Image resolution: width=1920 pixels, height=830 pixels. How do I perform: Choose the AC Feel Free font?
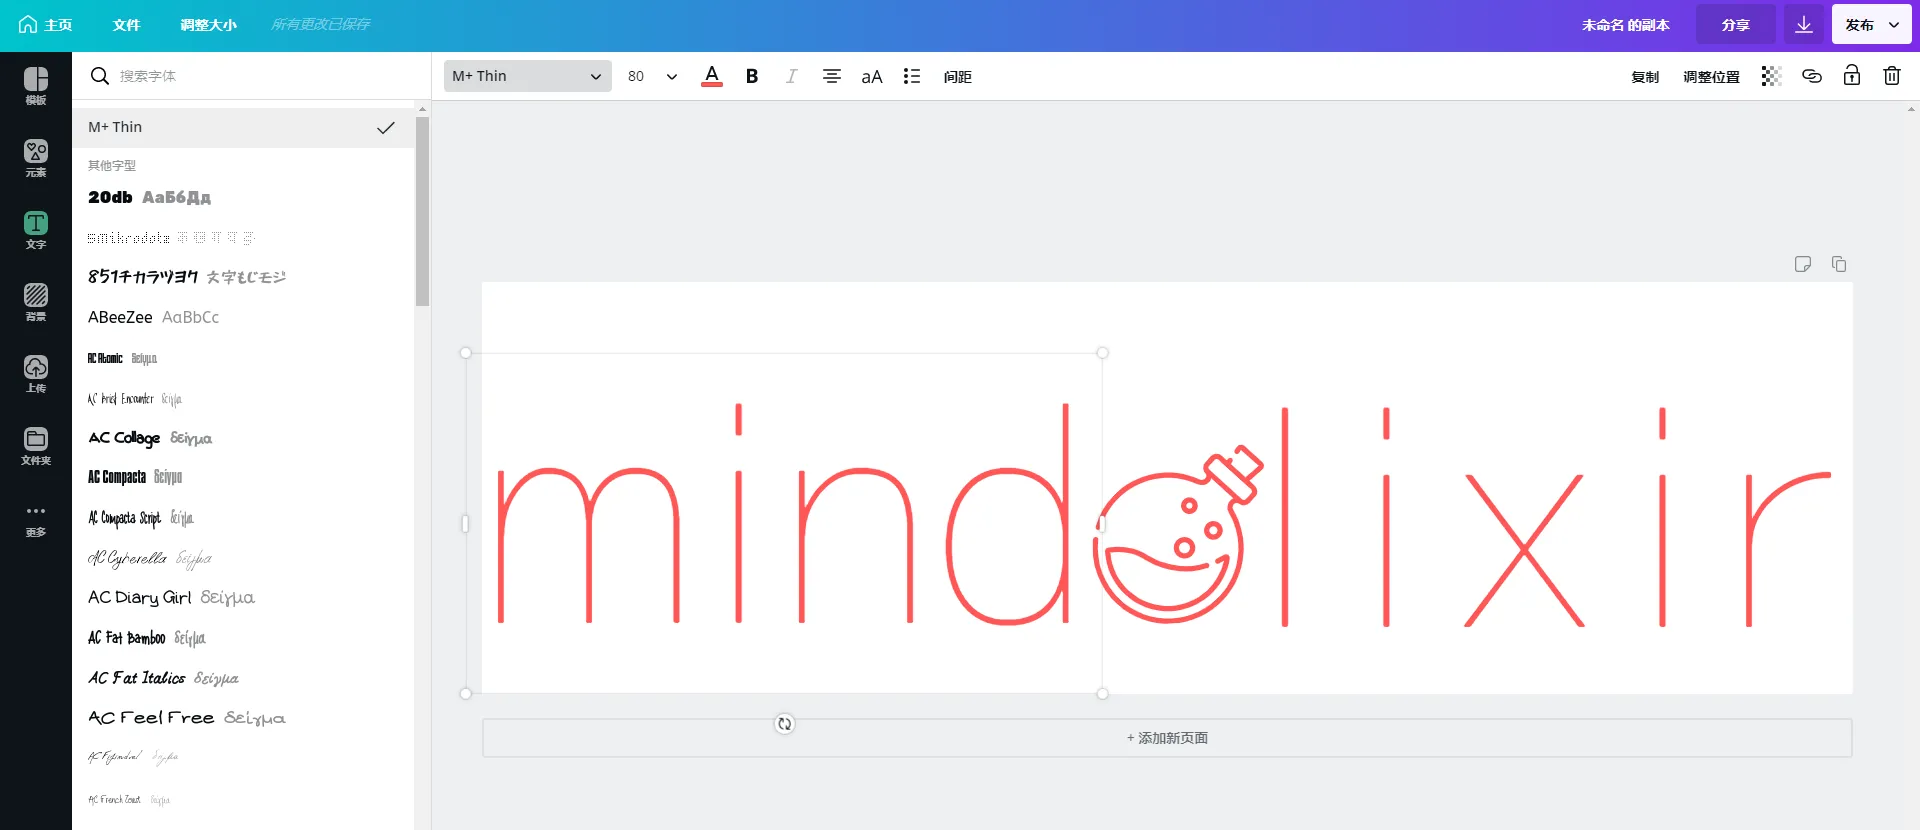[x=243, y=718]
